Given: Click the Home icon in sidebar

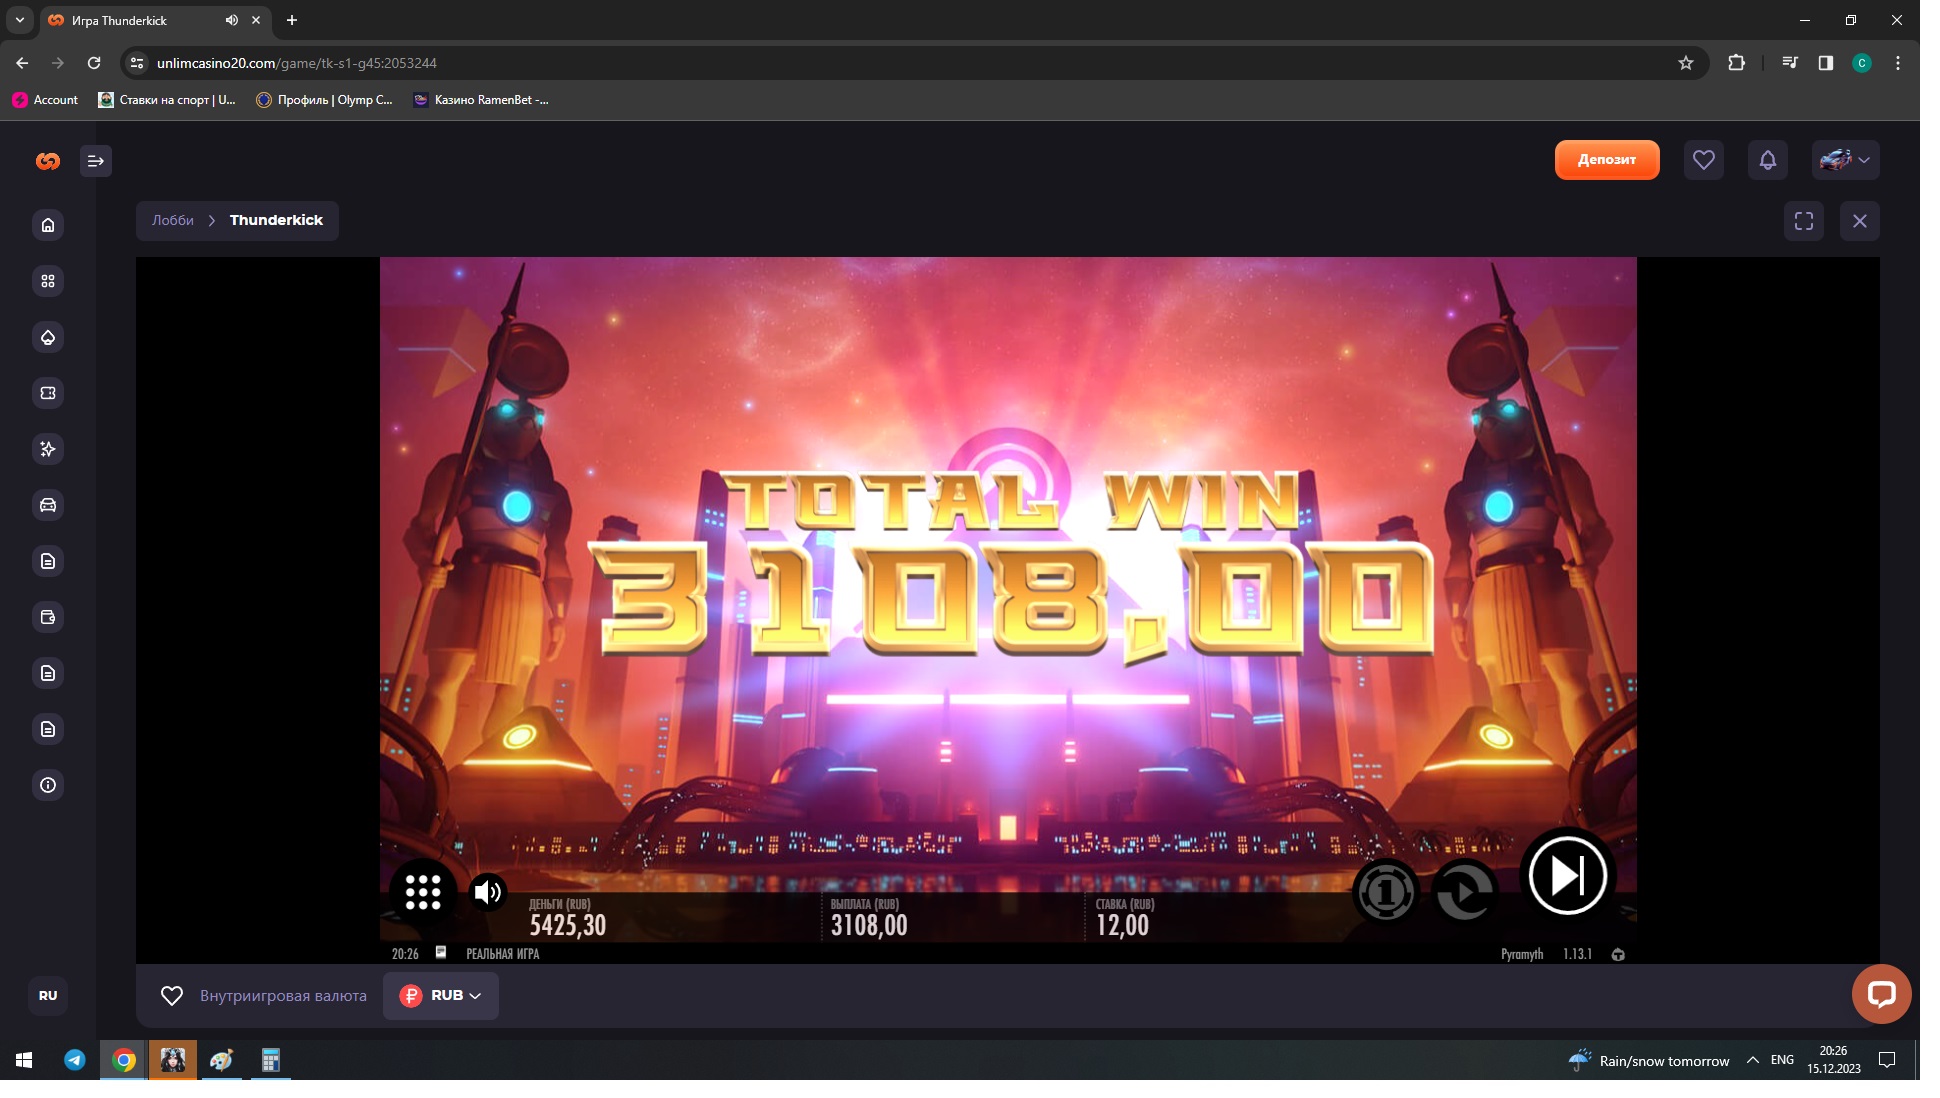Looking at the screenshot, I should coord(48,225).
